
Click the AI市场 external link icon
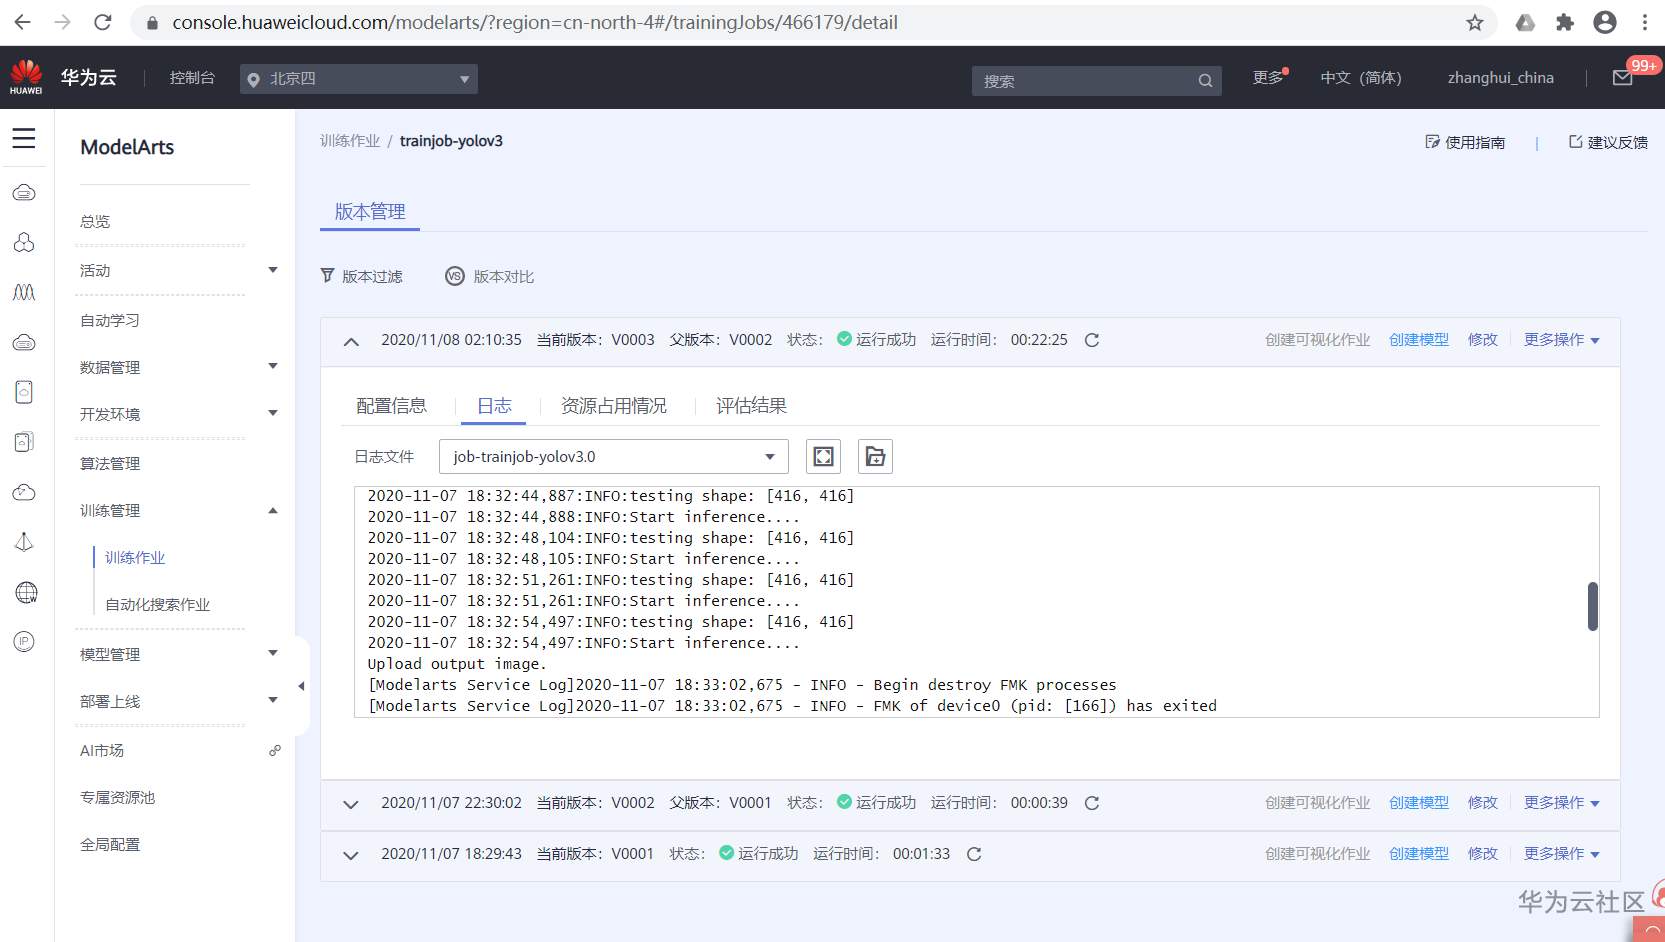pyautogui.click(x=275, y=750)
